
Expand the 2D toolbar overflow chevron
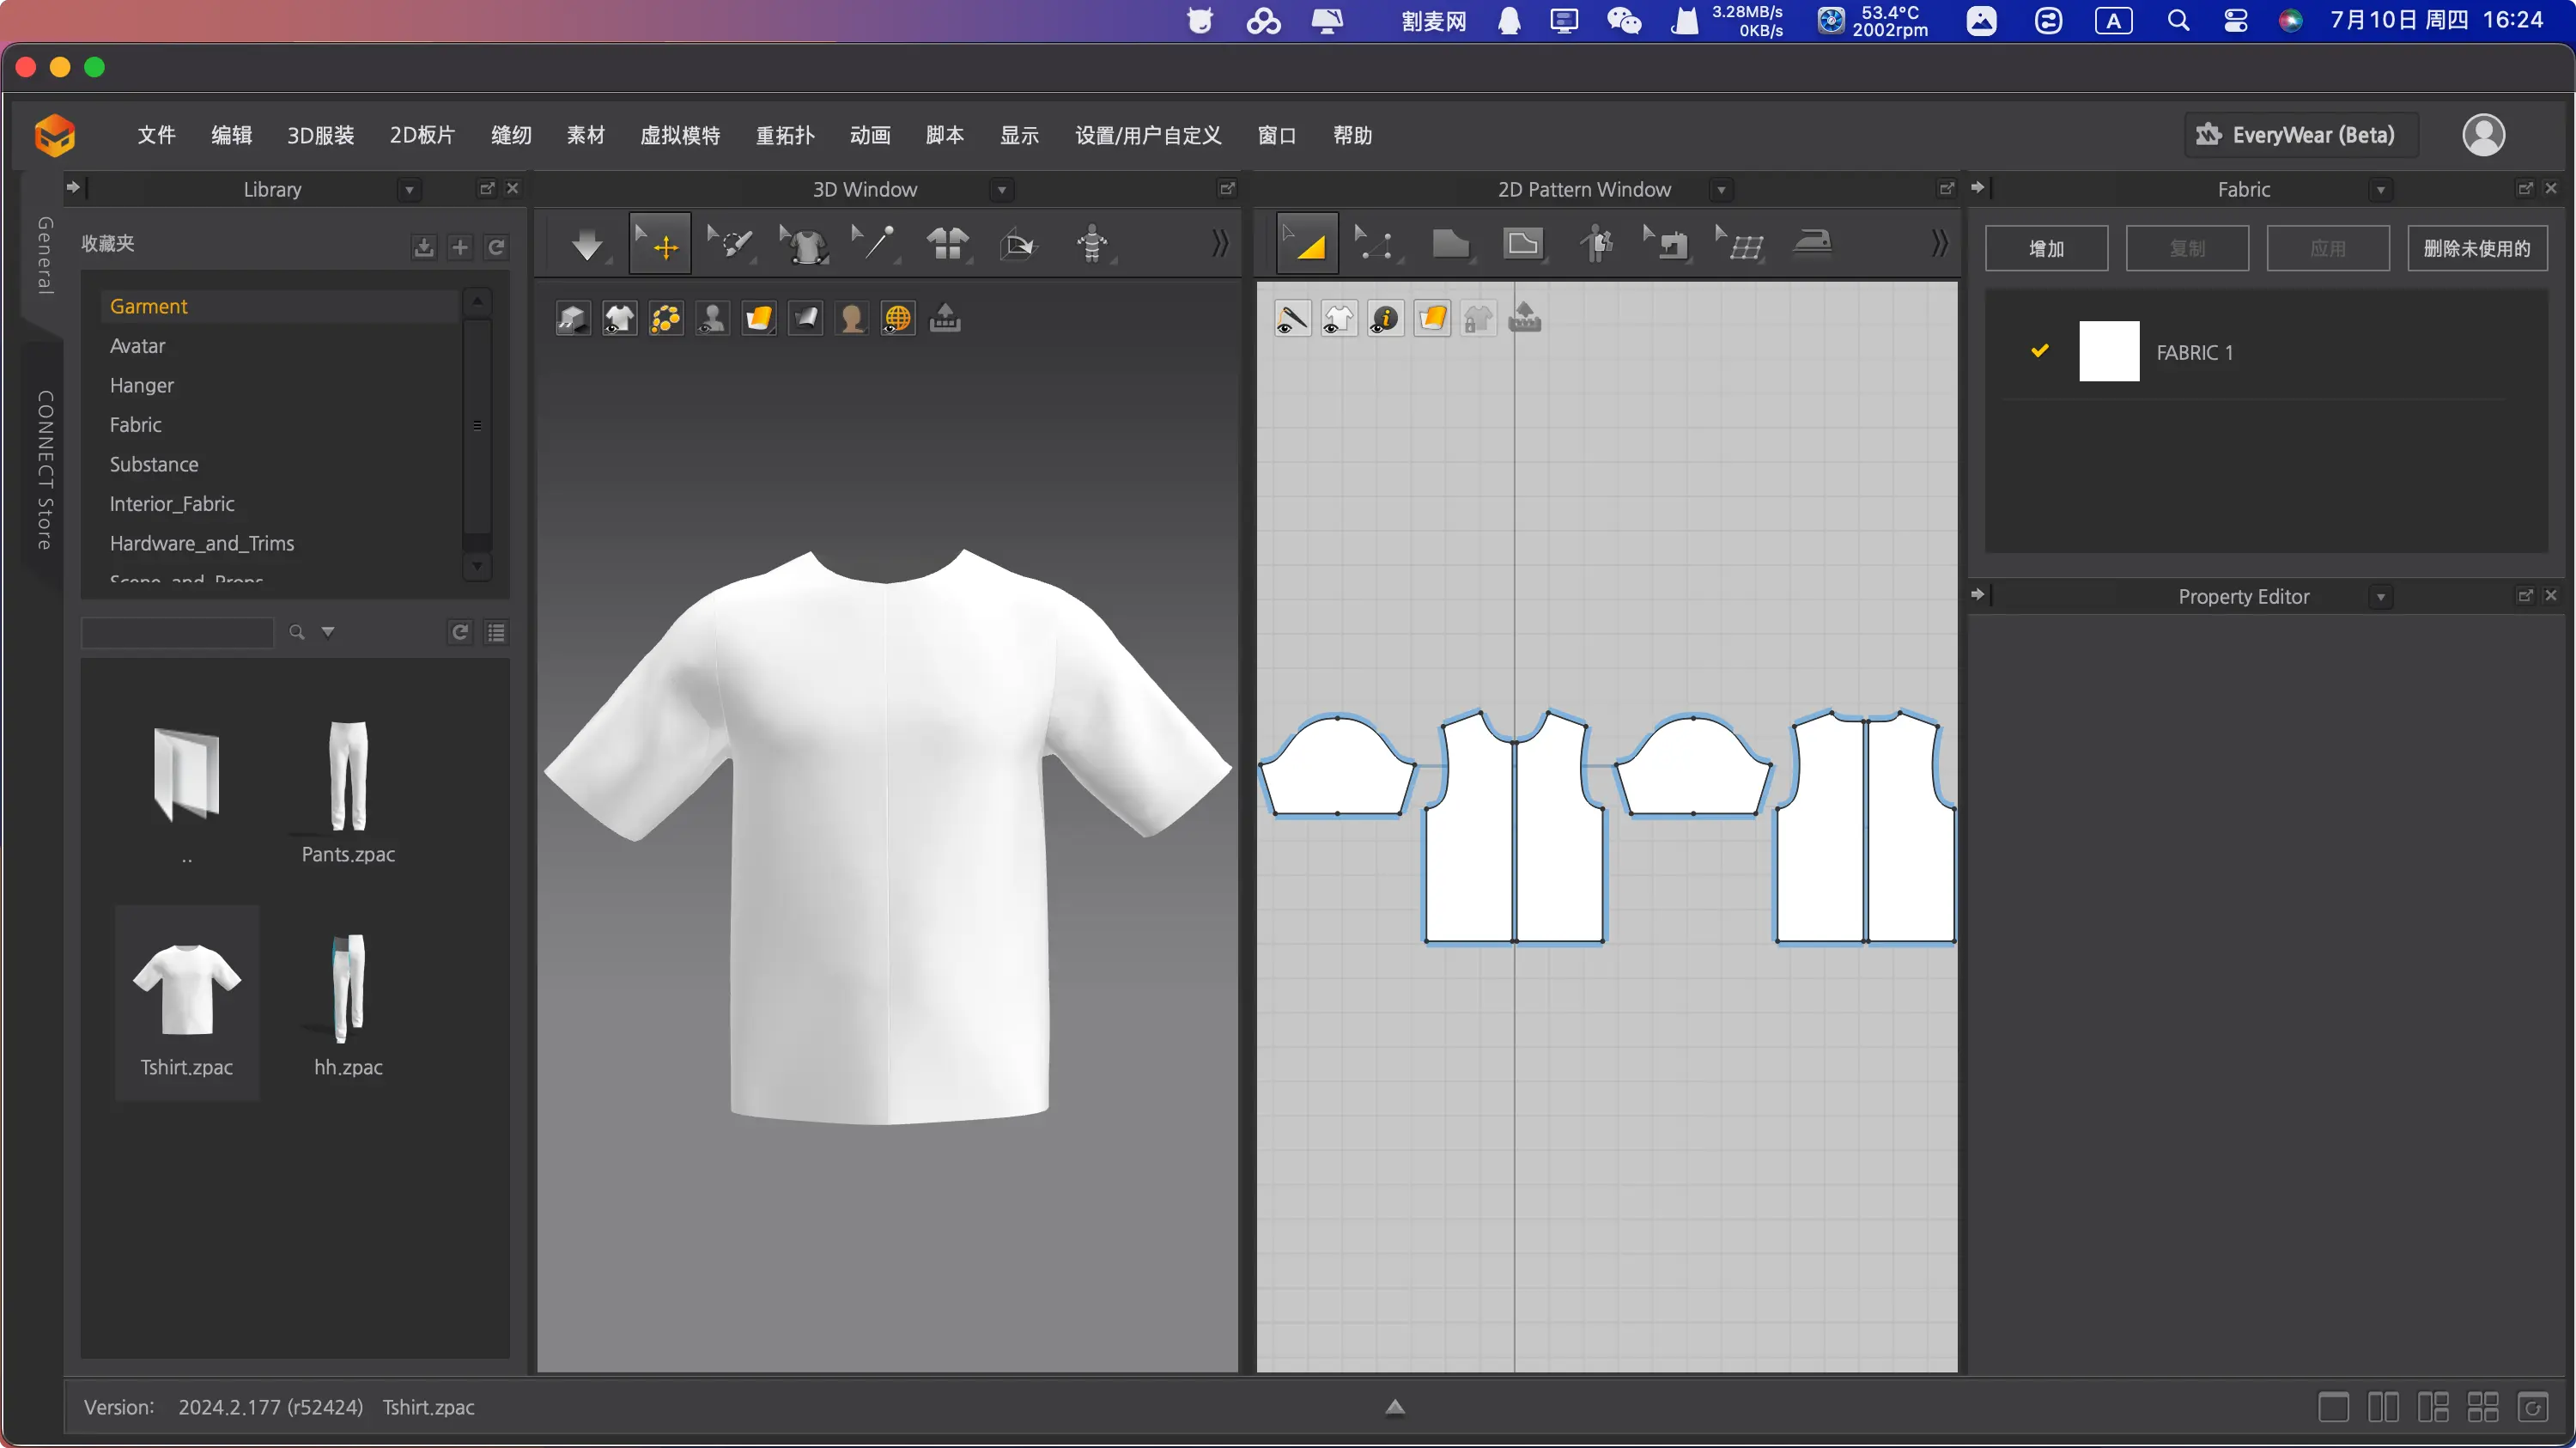pyautogui.click(x=1939, y=244)
